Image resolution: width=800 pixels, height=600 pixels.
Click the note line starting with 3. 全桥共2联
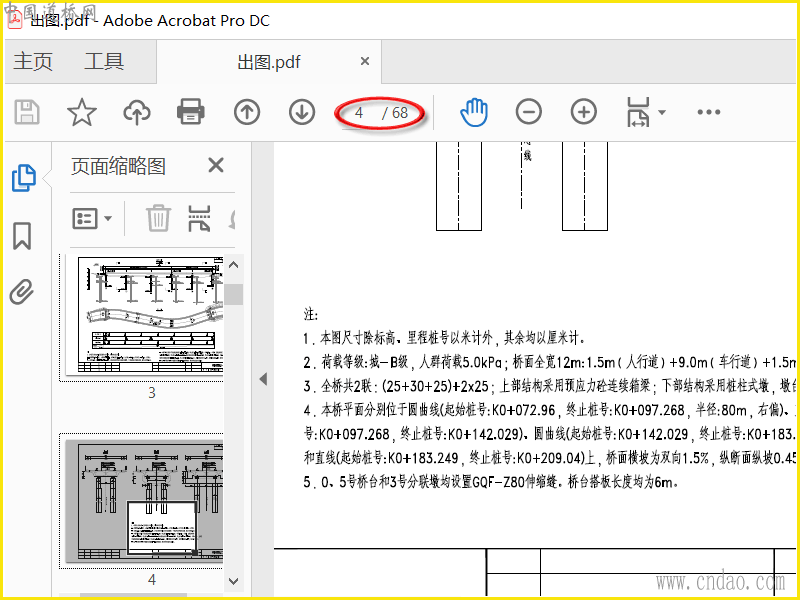549,386
